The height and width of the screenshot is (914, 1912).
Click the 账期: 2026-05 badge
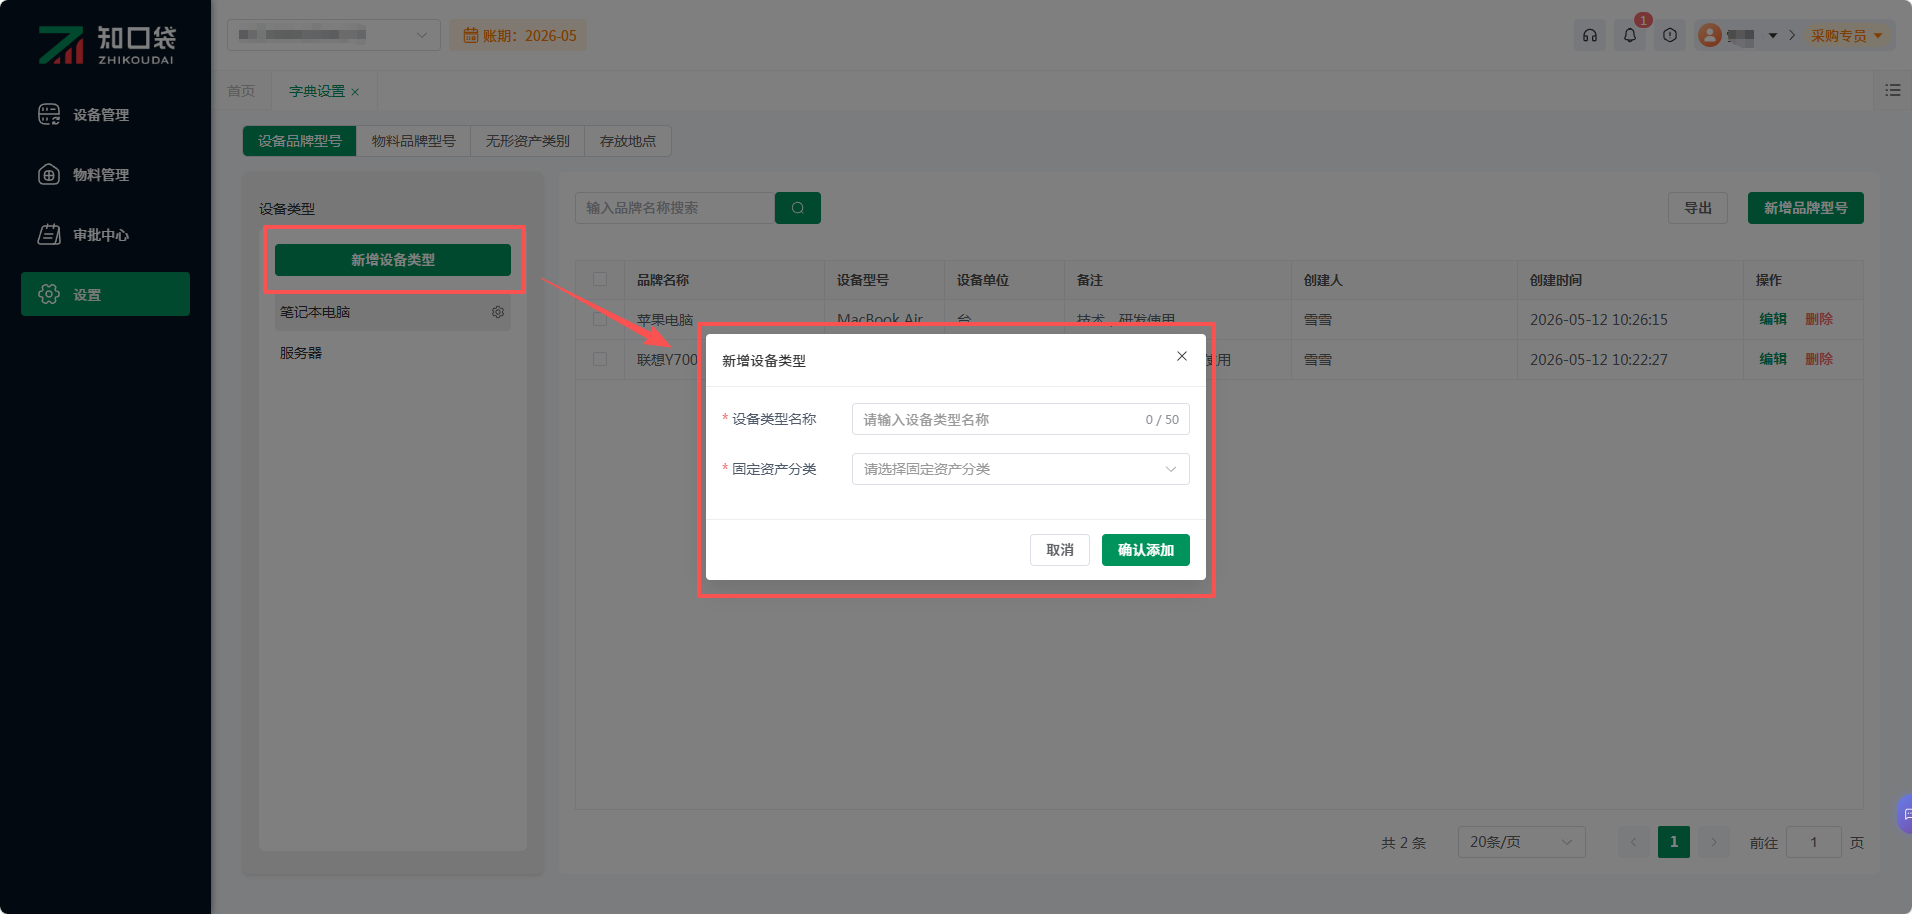(x=518, y=36)
